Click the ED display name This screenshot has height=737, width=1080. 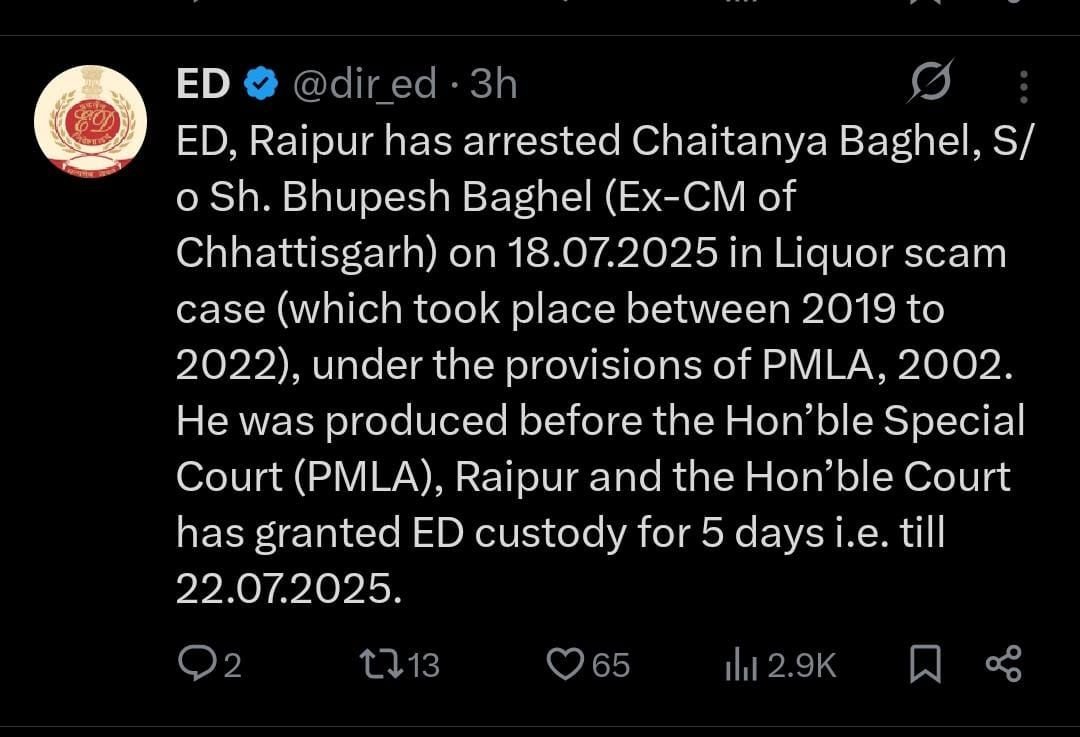tap(203, 85)
